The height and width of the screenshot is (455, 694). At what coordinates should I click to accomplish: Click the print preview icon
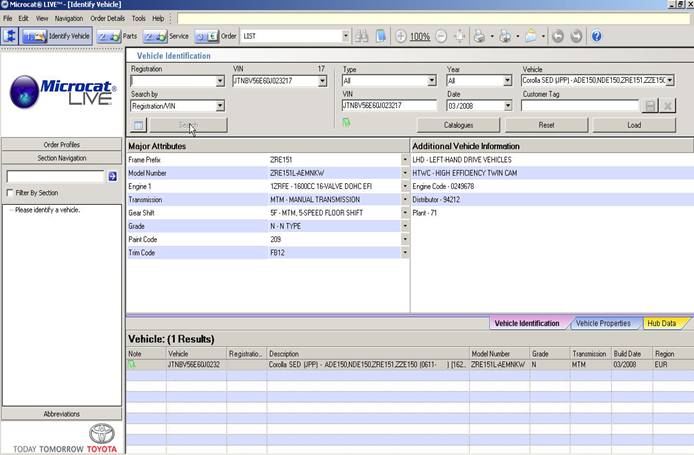pyautogui.click(x=505, y=36)
